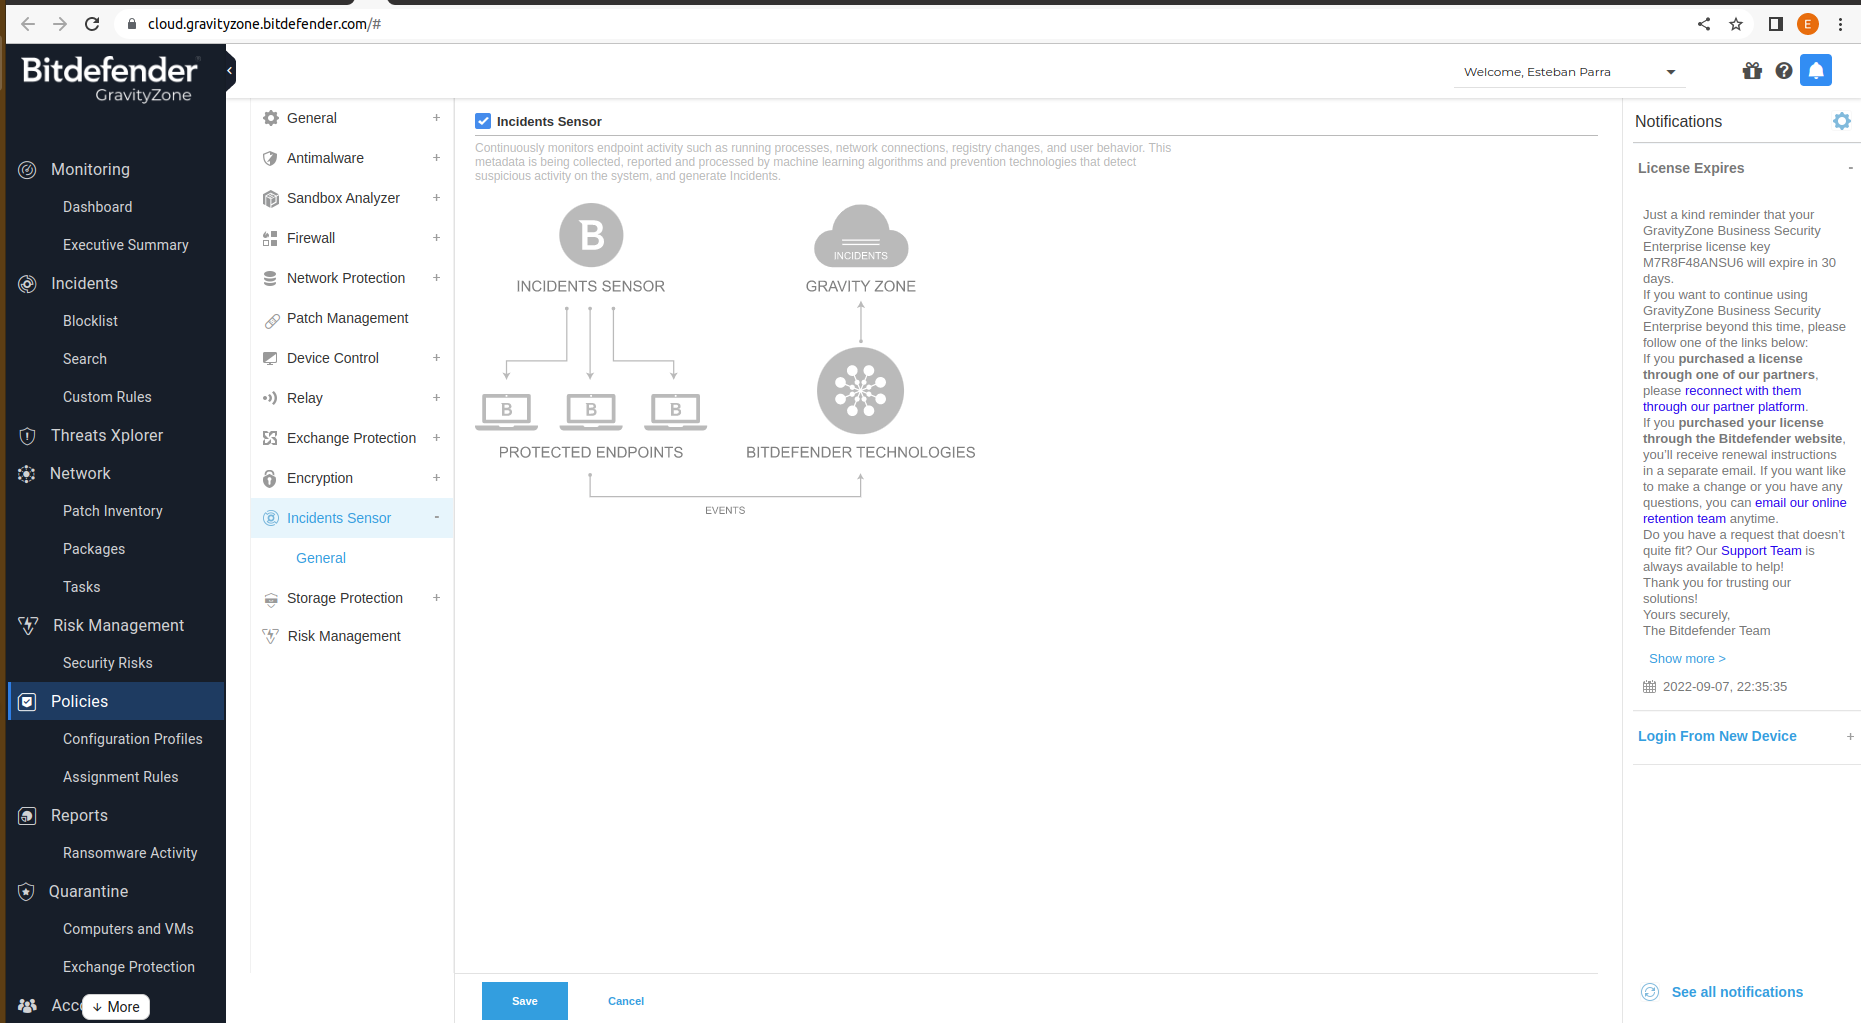Click the gift box icon
Image resolution: width=1861 pixels, height=1023 pixels.
1751,71
